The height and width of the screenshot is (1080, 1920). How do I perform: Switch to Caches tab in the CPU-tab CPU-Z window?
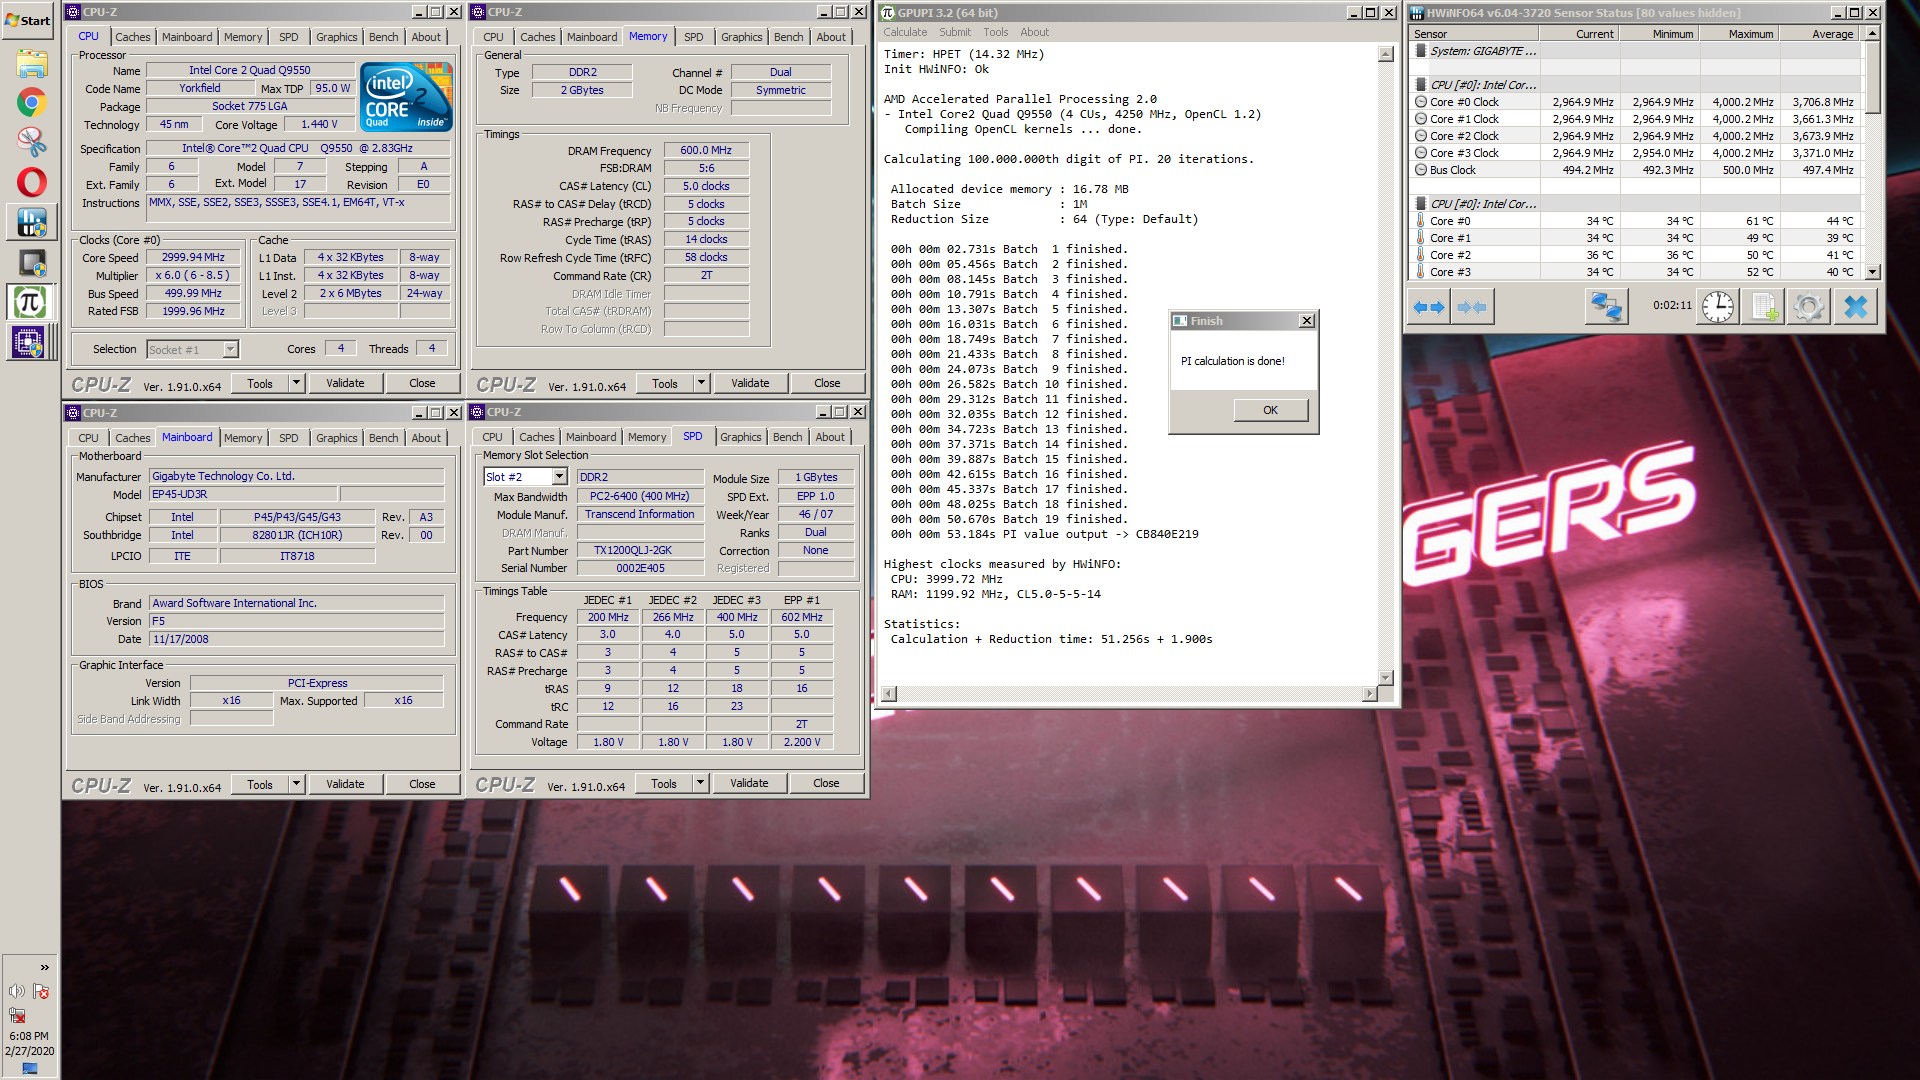tap(132, 37)
